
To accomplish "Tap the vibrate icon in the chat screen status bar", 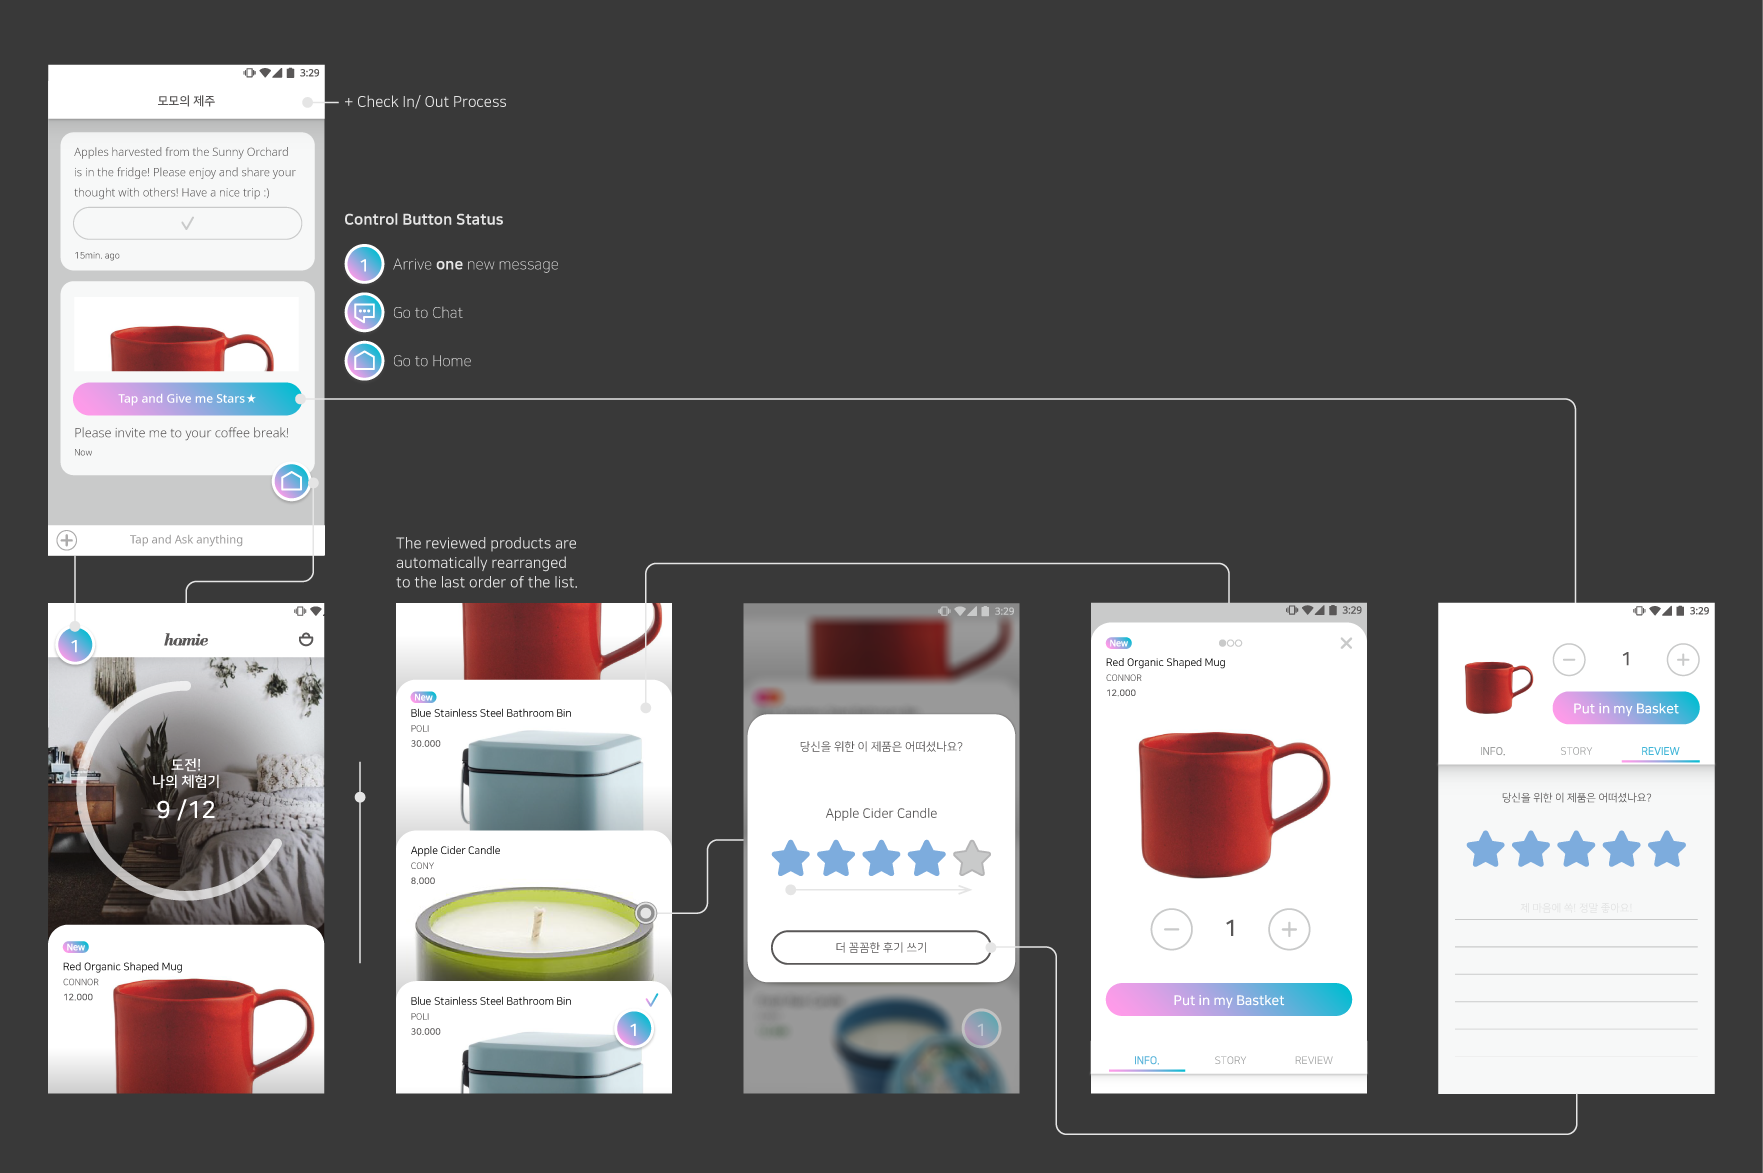I will [249, 73].
